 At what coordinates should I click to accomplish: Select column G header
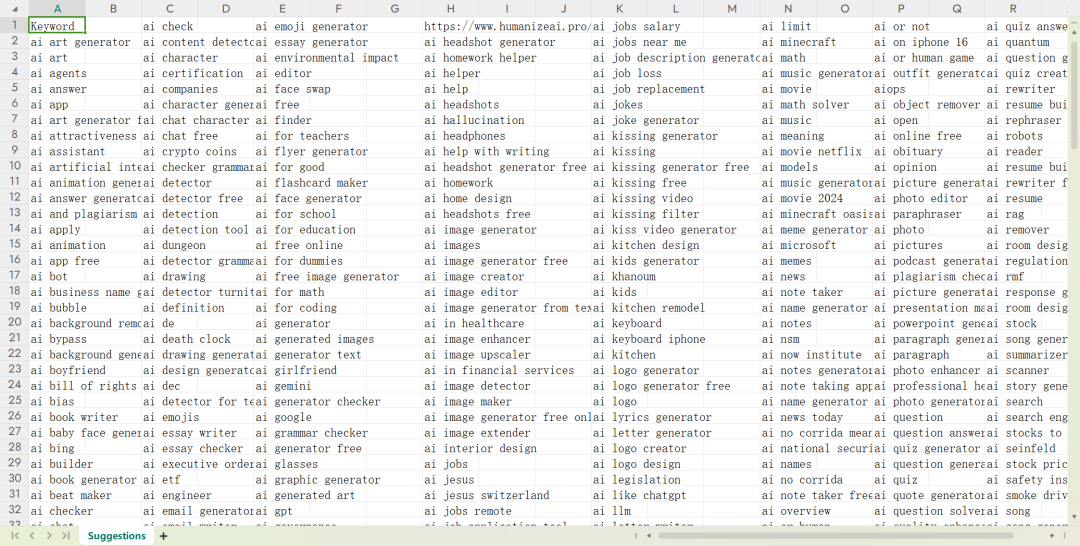[395, 9]
